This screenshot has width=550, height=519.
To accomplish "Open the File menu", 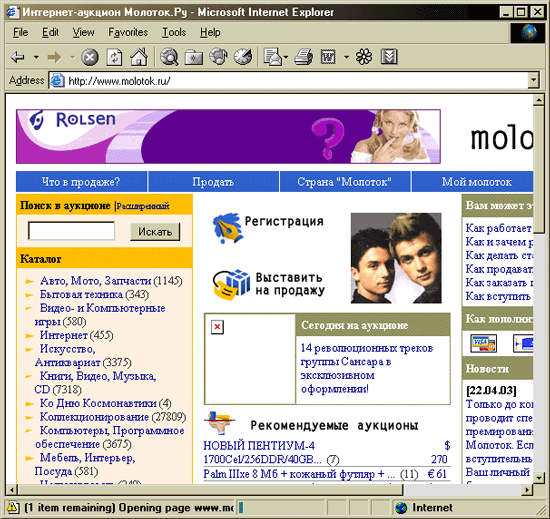I will coord(20,32).
